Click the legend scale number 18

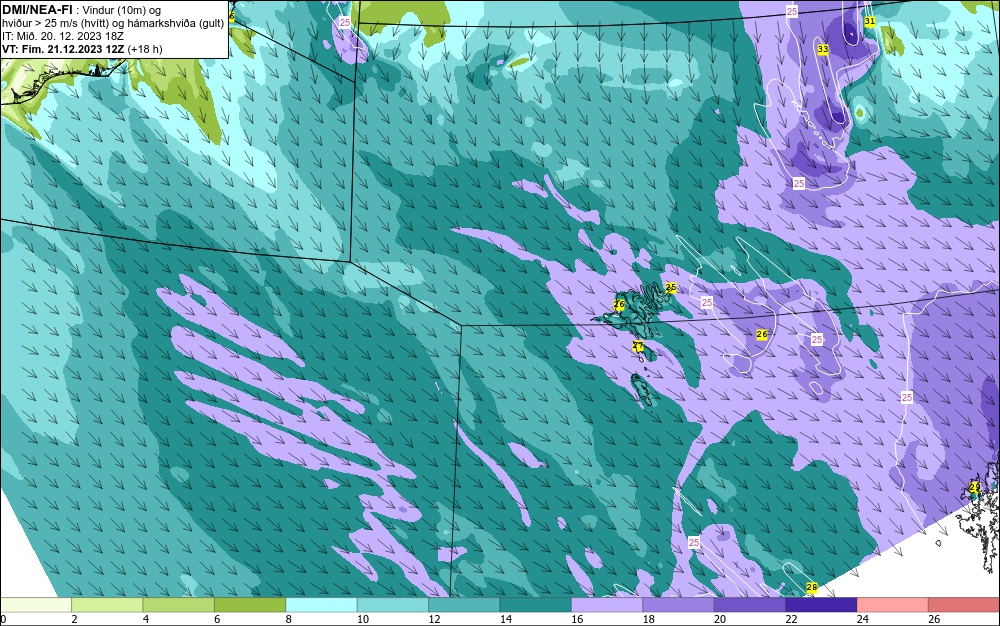coord(649,619)
